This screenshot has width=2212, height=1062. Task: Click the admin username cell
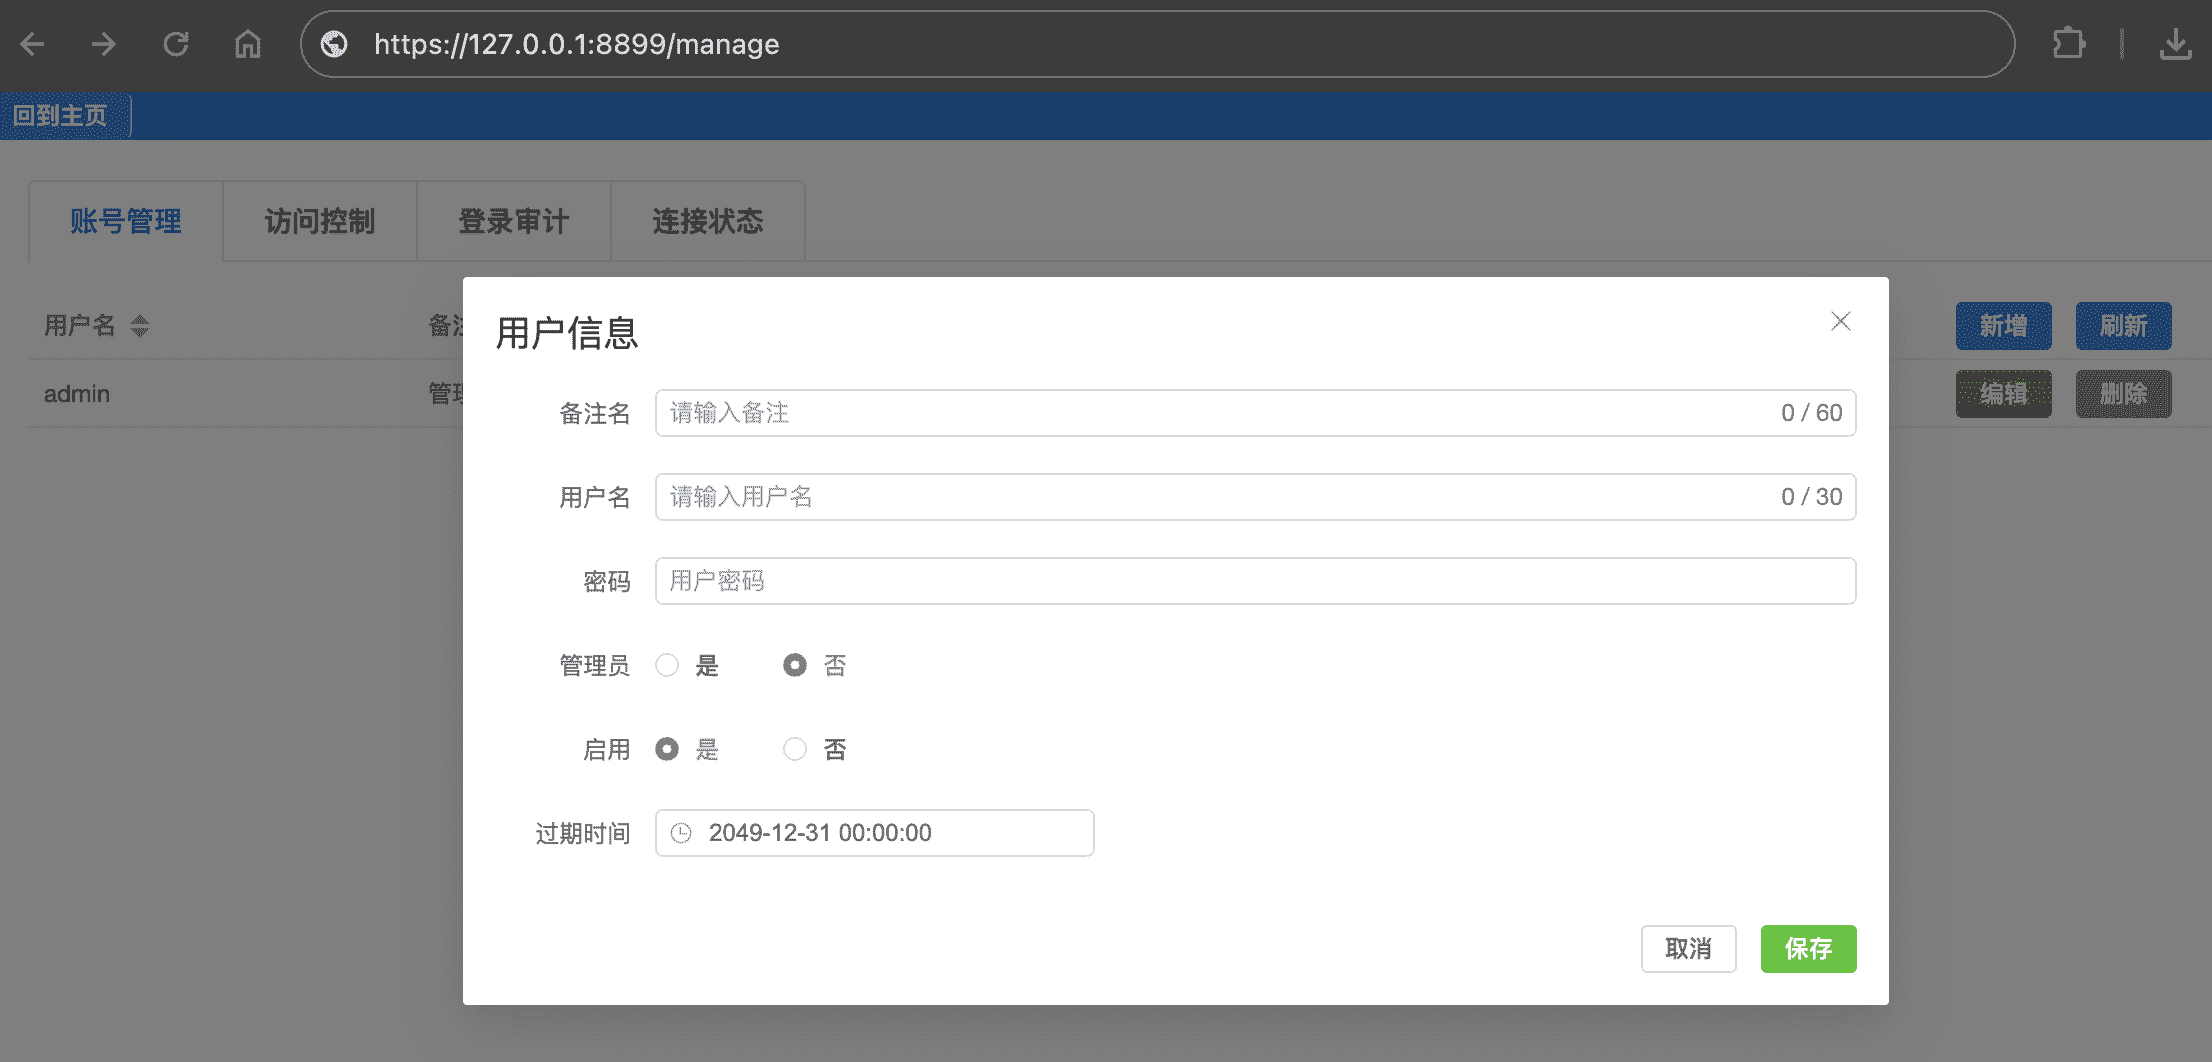[77, 394]
